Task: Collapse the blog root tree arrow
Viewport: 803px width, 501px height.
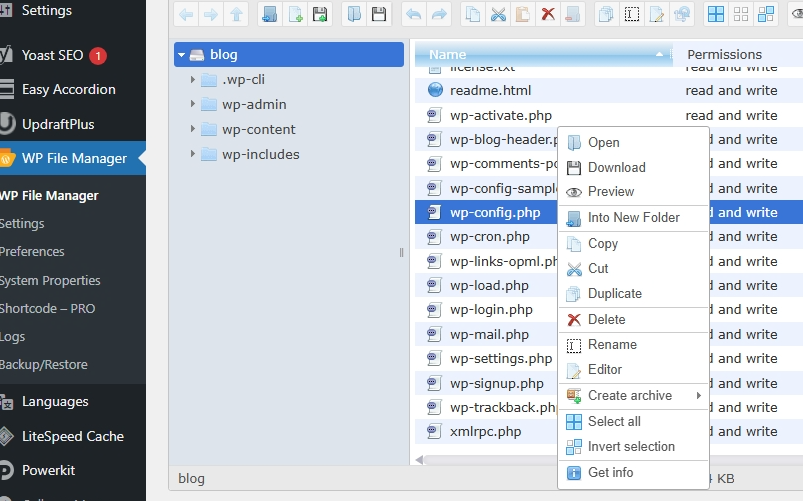Action: tap(181, 54)
